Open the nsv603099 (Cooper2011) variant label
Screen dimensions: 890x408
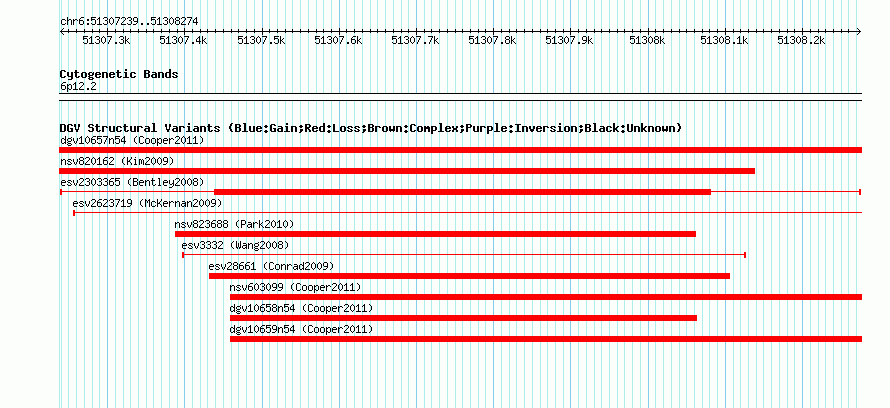[295, 287]
